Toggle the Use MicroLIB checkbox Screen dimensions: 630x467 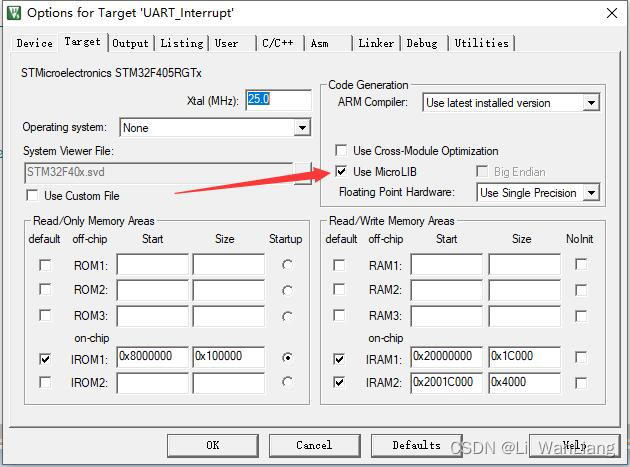point(341,172)
